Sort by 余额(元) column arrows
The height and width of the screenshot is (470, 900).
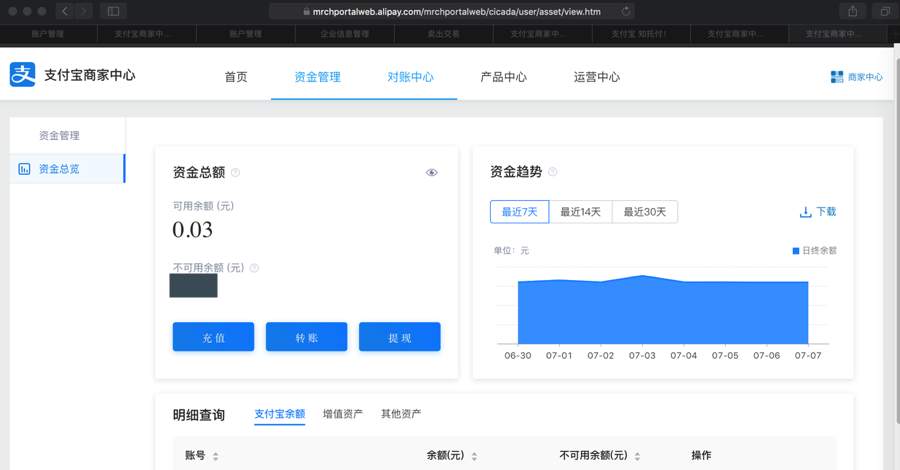(x=474, y=456)
